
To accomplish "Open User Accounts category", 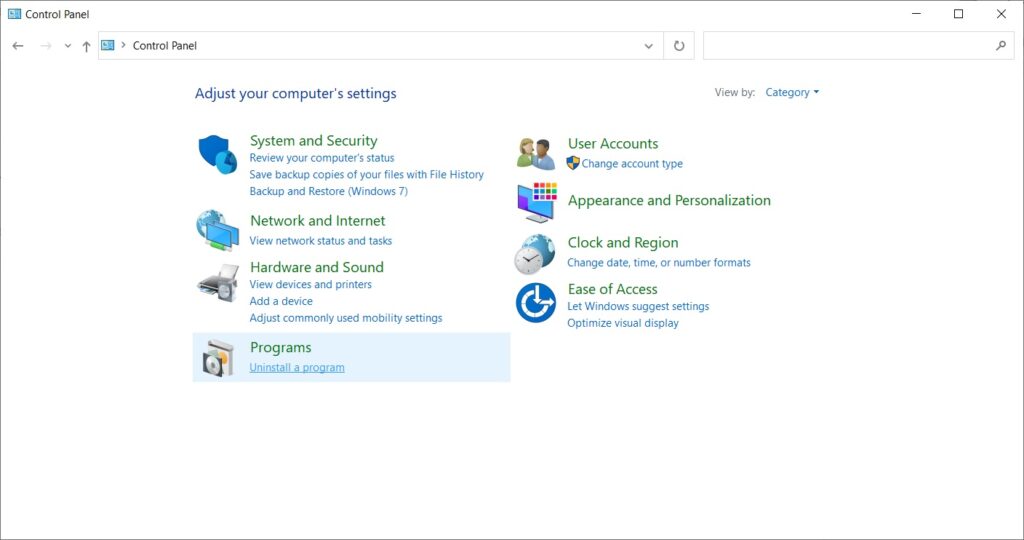I will click(613, 144).
